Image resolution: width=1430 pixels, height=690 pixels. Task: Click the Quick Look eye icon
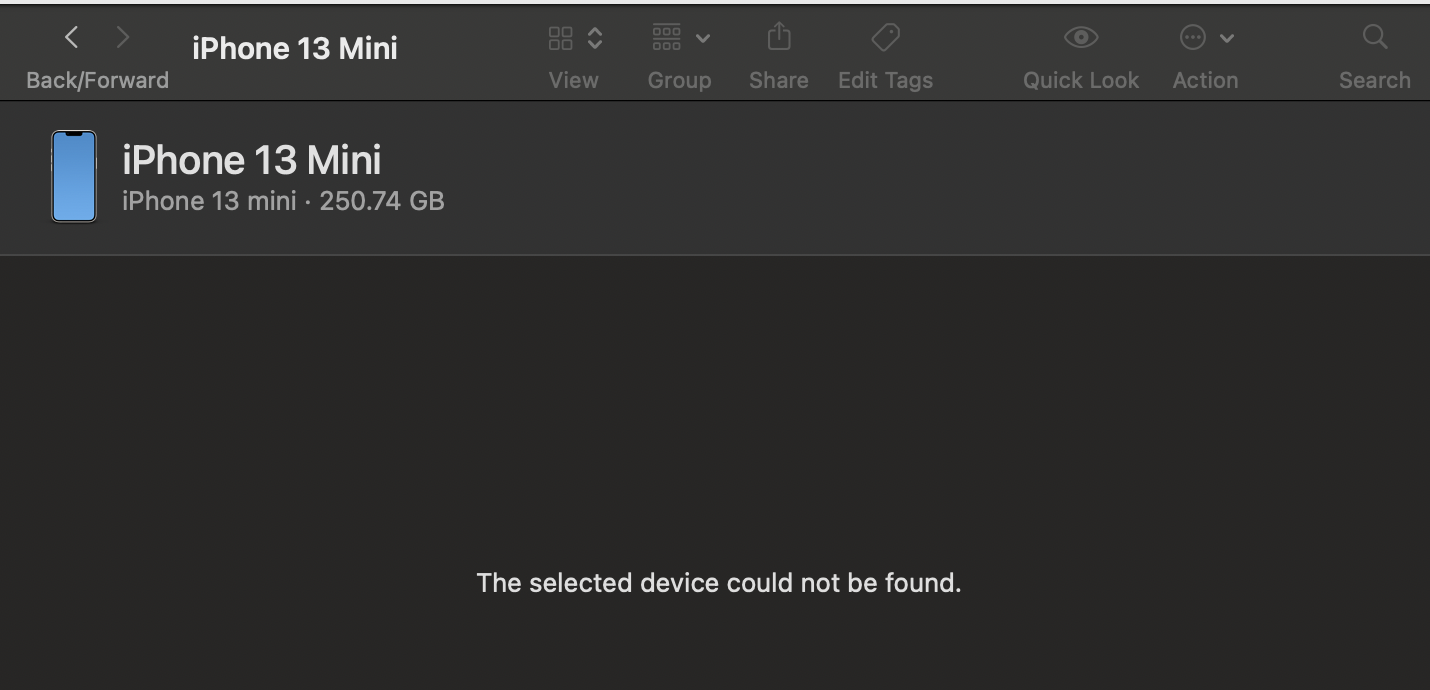coord(1081,38)
